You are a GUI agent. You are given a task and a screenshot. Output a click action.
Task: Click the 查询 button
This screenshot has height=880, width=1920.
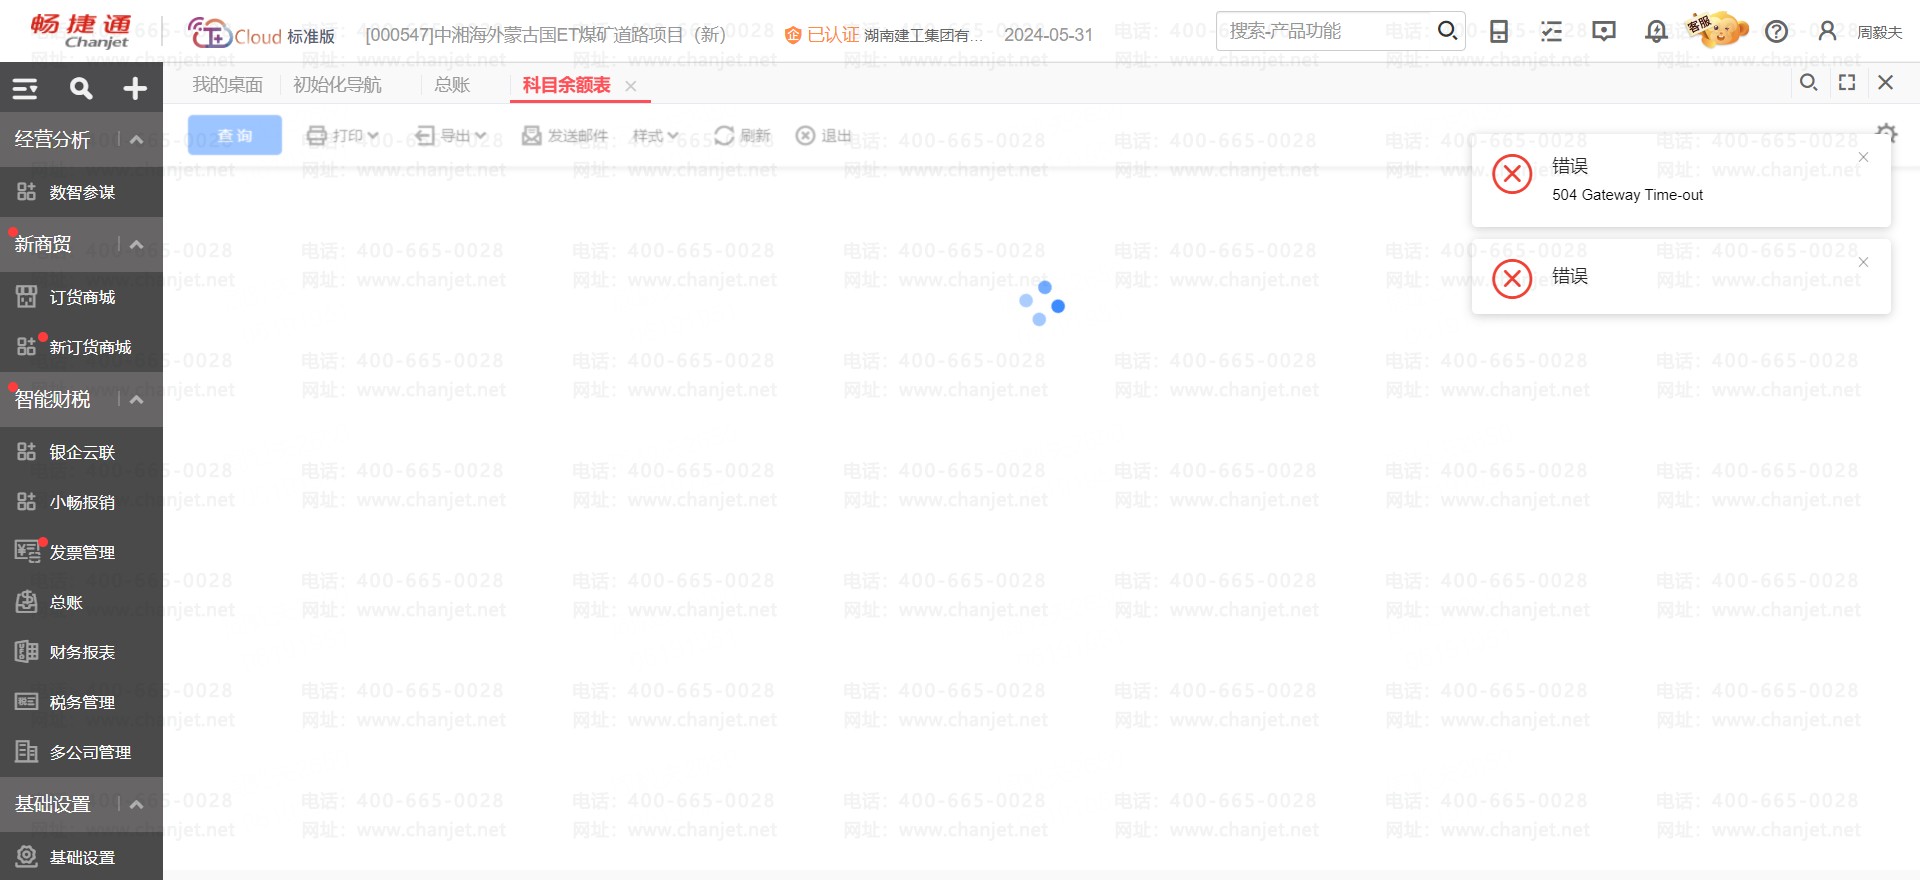(235, 135)
